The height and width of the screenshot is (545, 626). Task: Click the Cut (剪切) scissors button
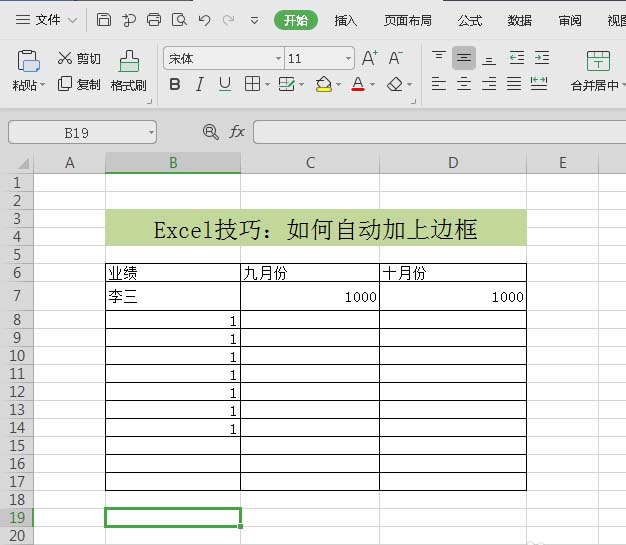coord(79,58)
